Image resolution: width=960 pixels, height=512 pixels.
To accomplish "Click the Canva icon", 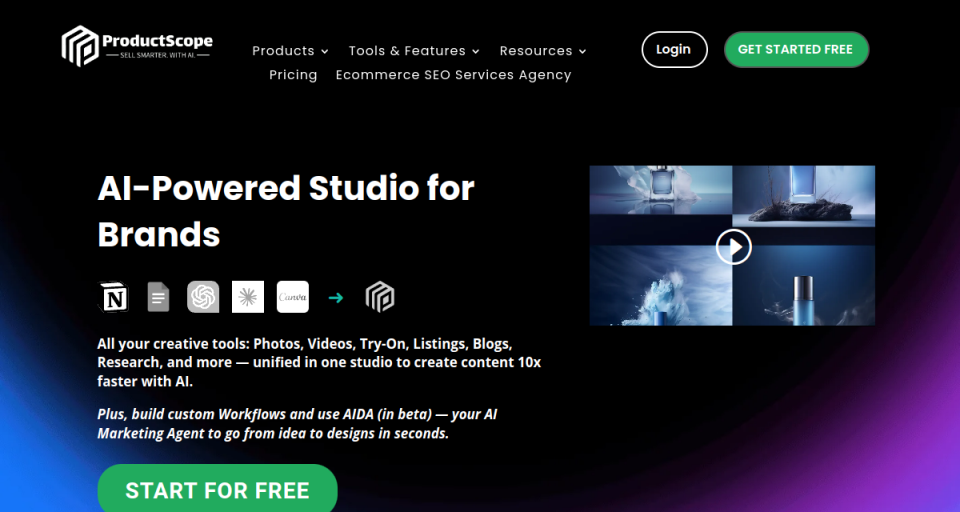I will [x=293, y=297].
